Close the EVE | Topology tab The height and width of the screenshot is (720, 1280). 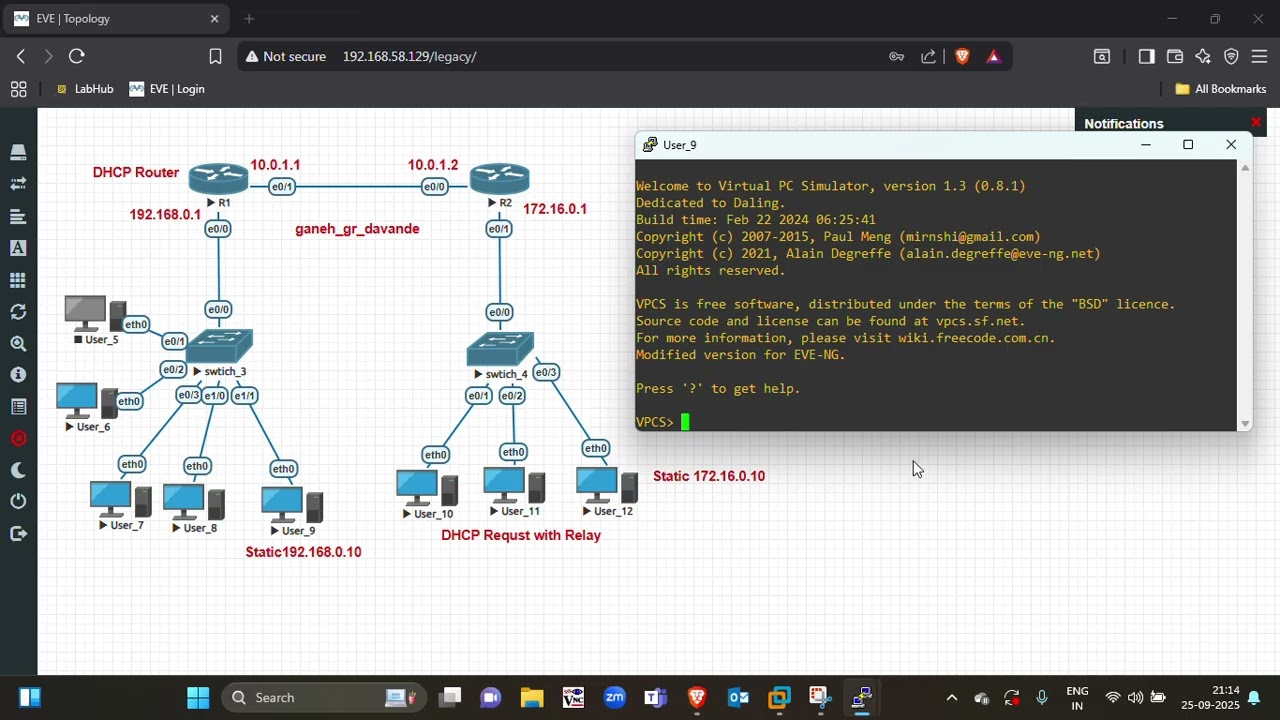(214, 19)
